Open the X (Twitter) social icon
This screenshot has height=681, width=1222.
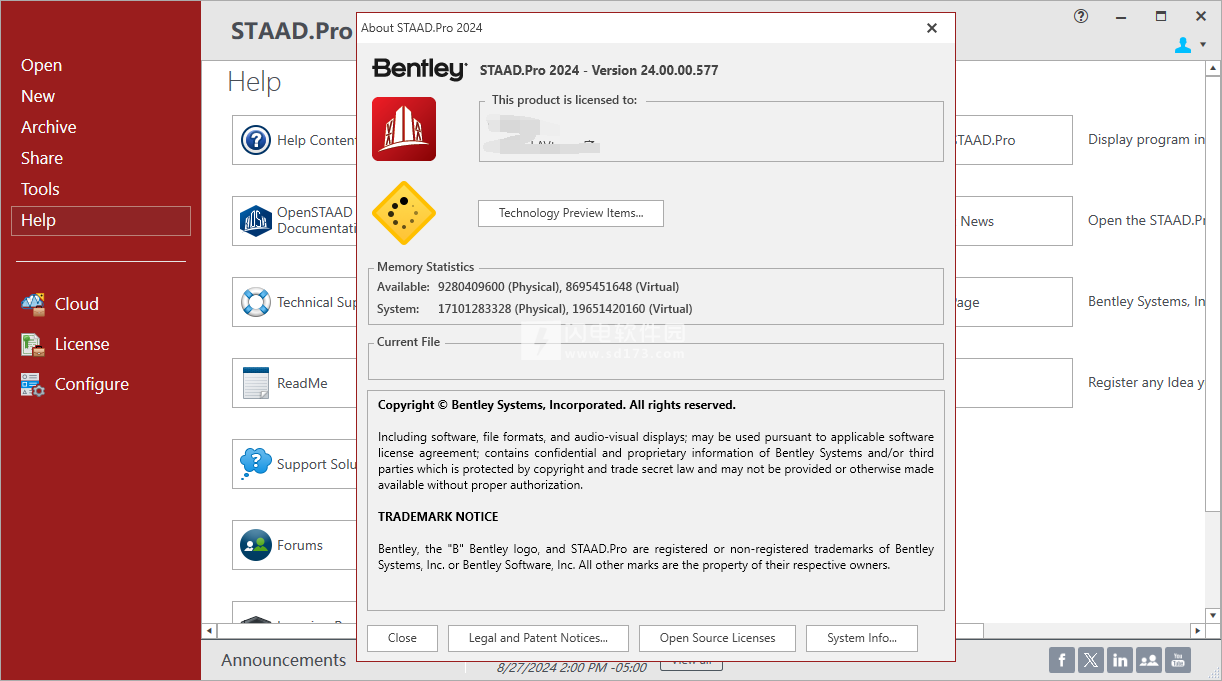1091,660
